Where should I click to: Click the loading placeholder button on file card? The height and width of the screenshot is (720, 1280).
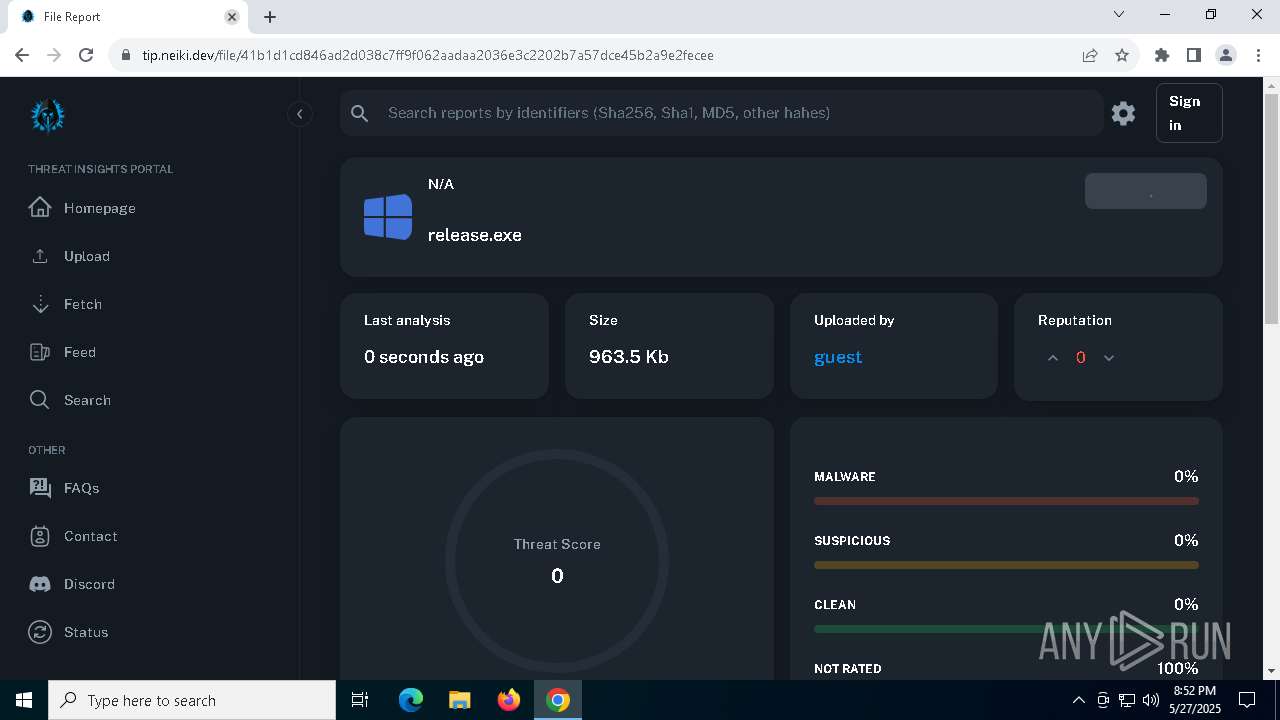(1146, 191)
